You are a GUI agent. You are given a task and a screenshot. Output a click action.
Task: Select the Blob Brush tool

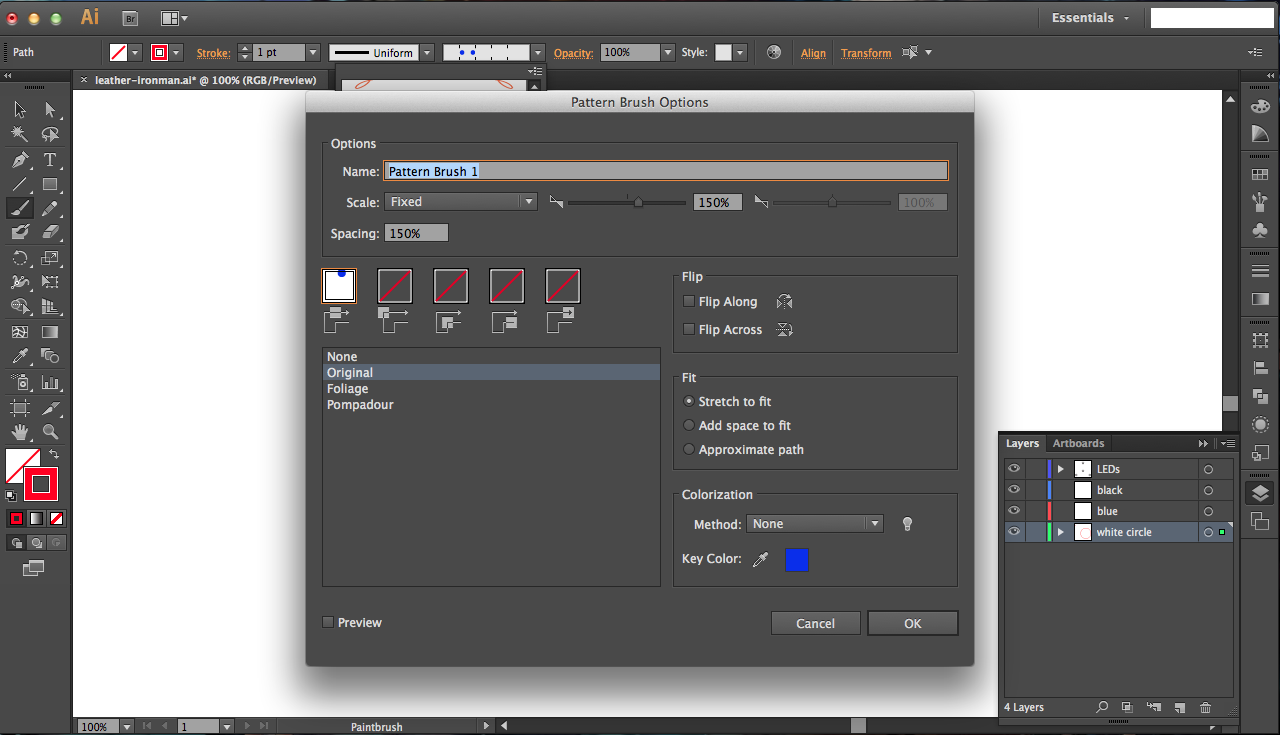pyautogui.click(x=20, y=232)
